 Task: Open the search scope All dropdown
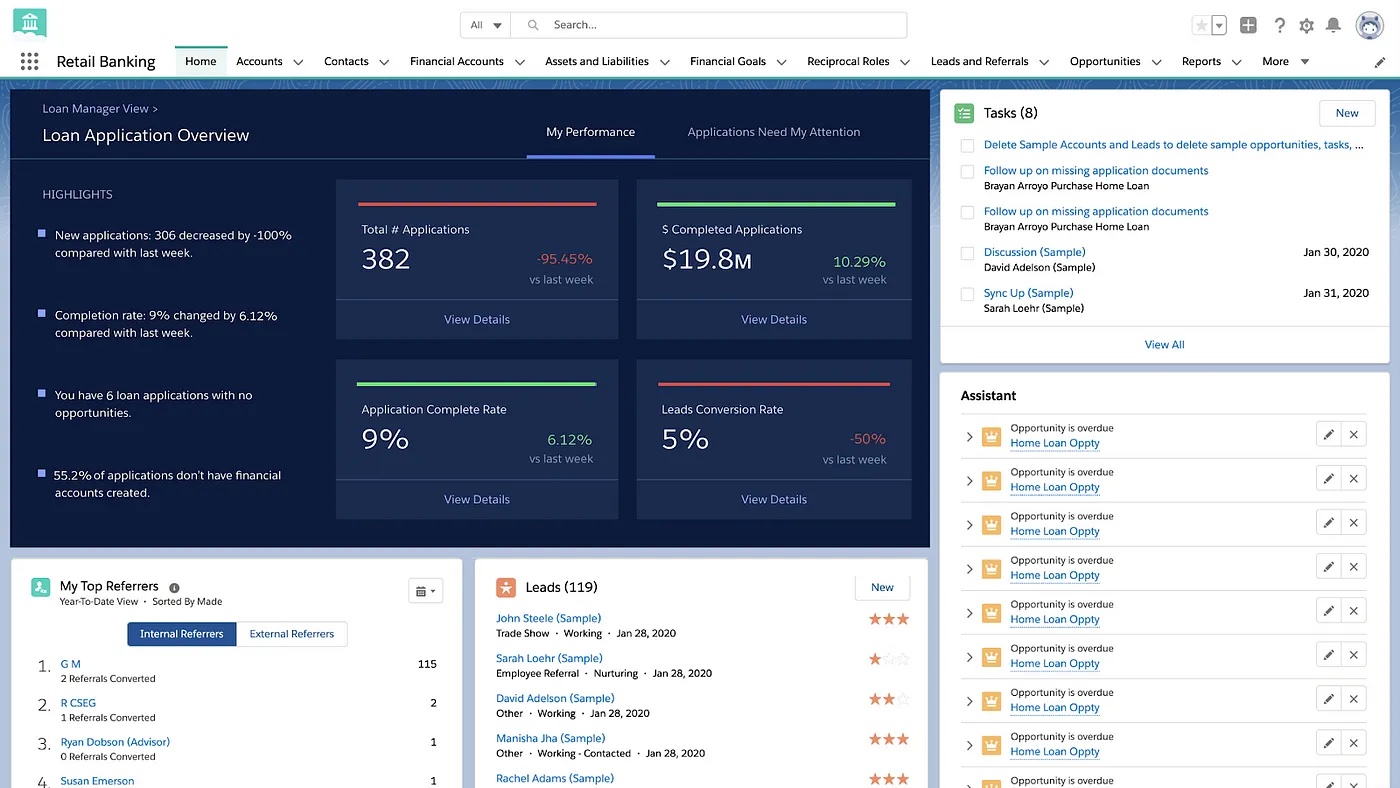(486, 25)
